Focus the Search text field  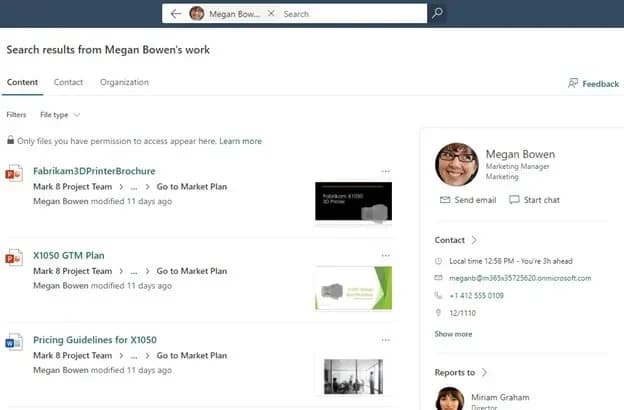coord(353,14)
